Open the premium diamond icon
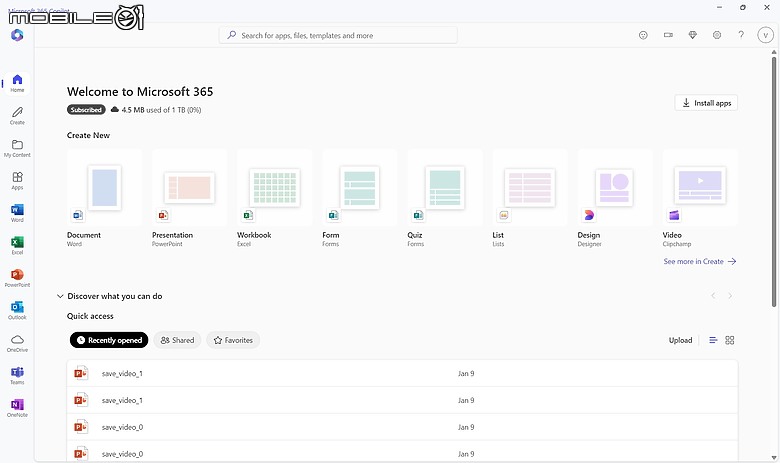The height and width of the screenshot is (463, 780). [x=692, y=35]
